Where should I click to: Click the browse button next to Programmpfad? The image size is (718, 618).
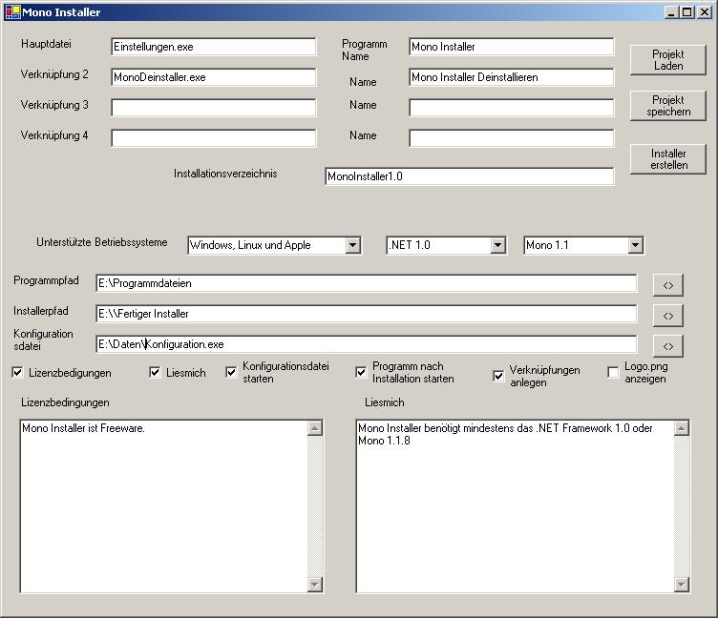coord(668,285)
